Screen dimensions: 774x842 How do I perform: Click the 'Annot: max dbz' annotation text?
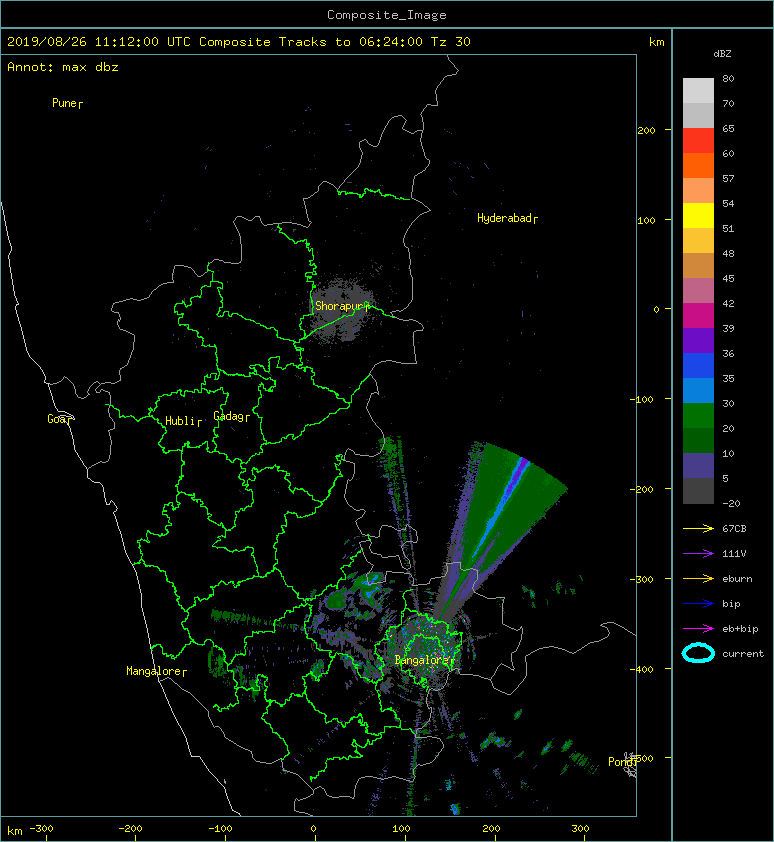[x=63, y=67]
